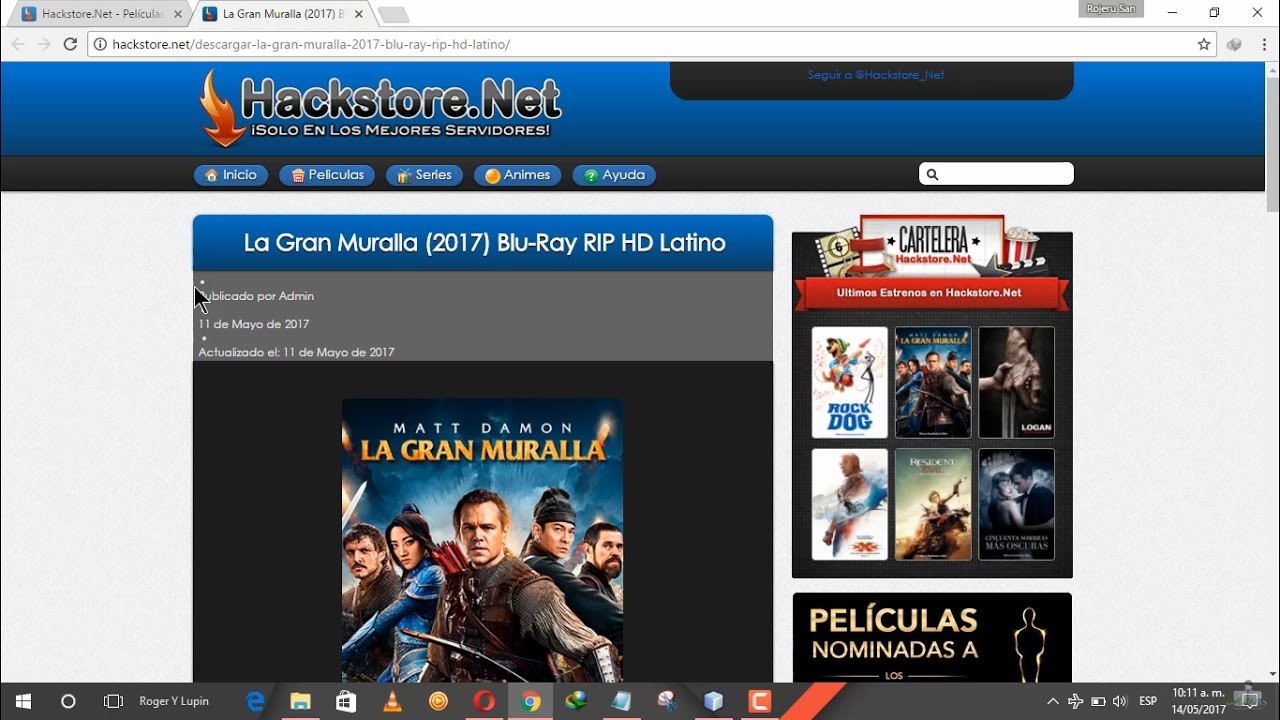Bookmark this page with the star icon
Screen dimensions: 1280x720
pyautogui.click(x=1204, y=44)
